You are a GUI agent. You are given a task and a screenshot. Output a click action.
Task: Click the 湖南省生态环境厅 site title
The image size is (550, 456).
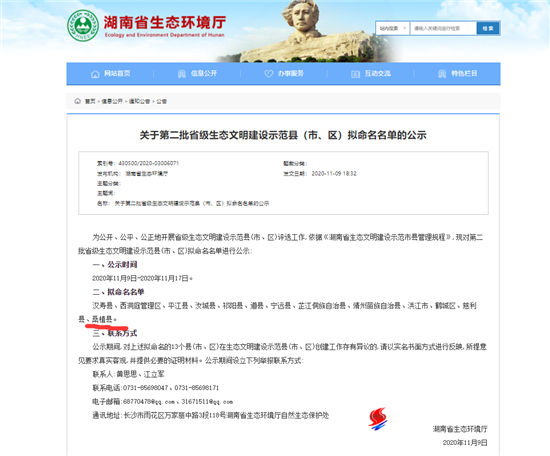[165, 22]
